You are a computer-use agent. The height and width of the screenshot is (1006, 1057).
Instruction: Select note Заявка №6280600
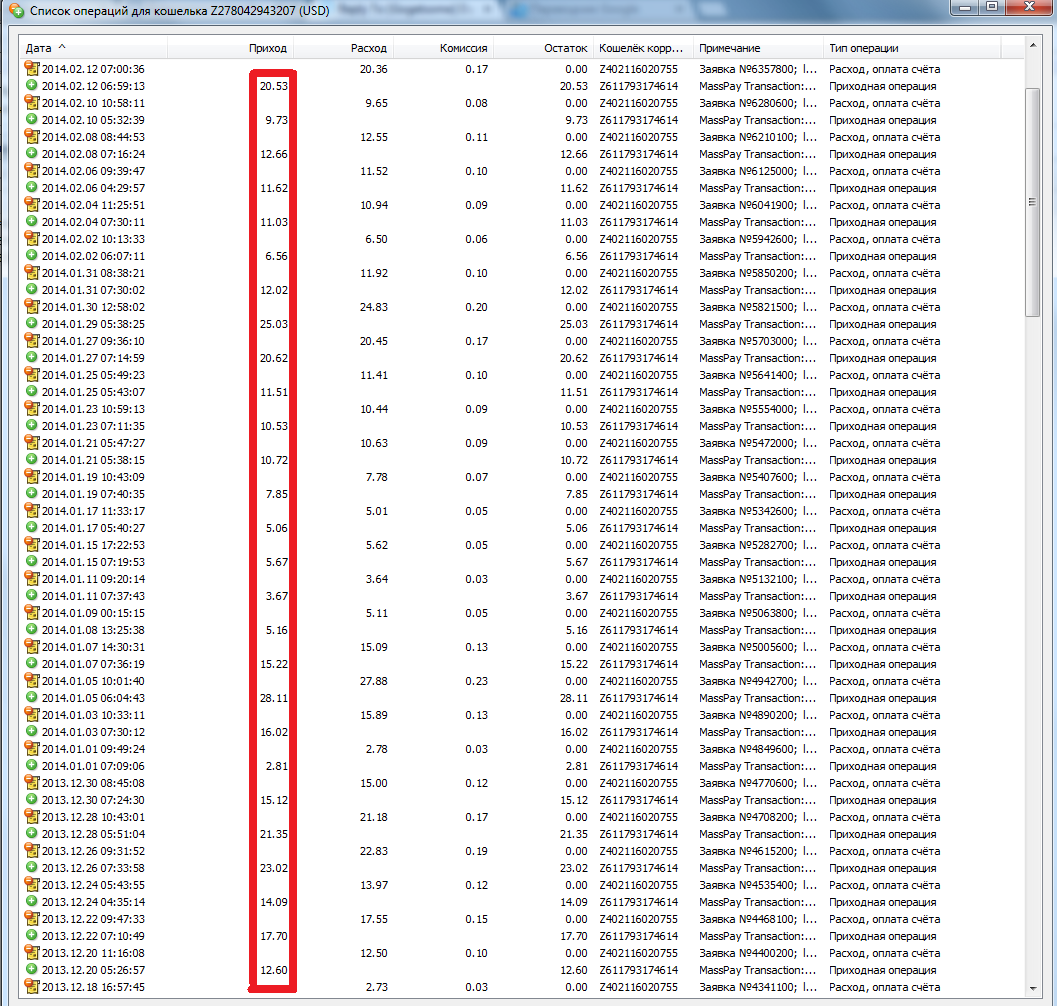[758, 103]
